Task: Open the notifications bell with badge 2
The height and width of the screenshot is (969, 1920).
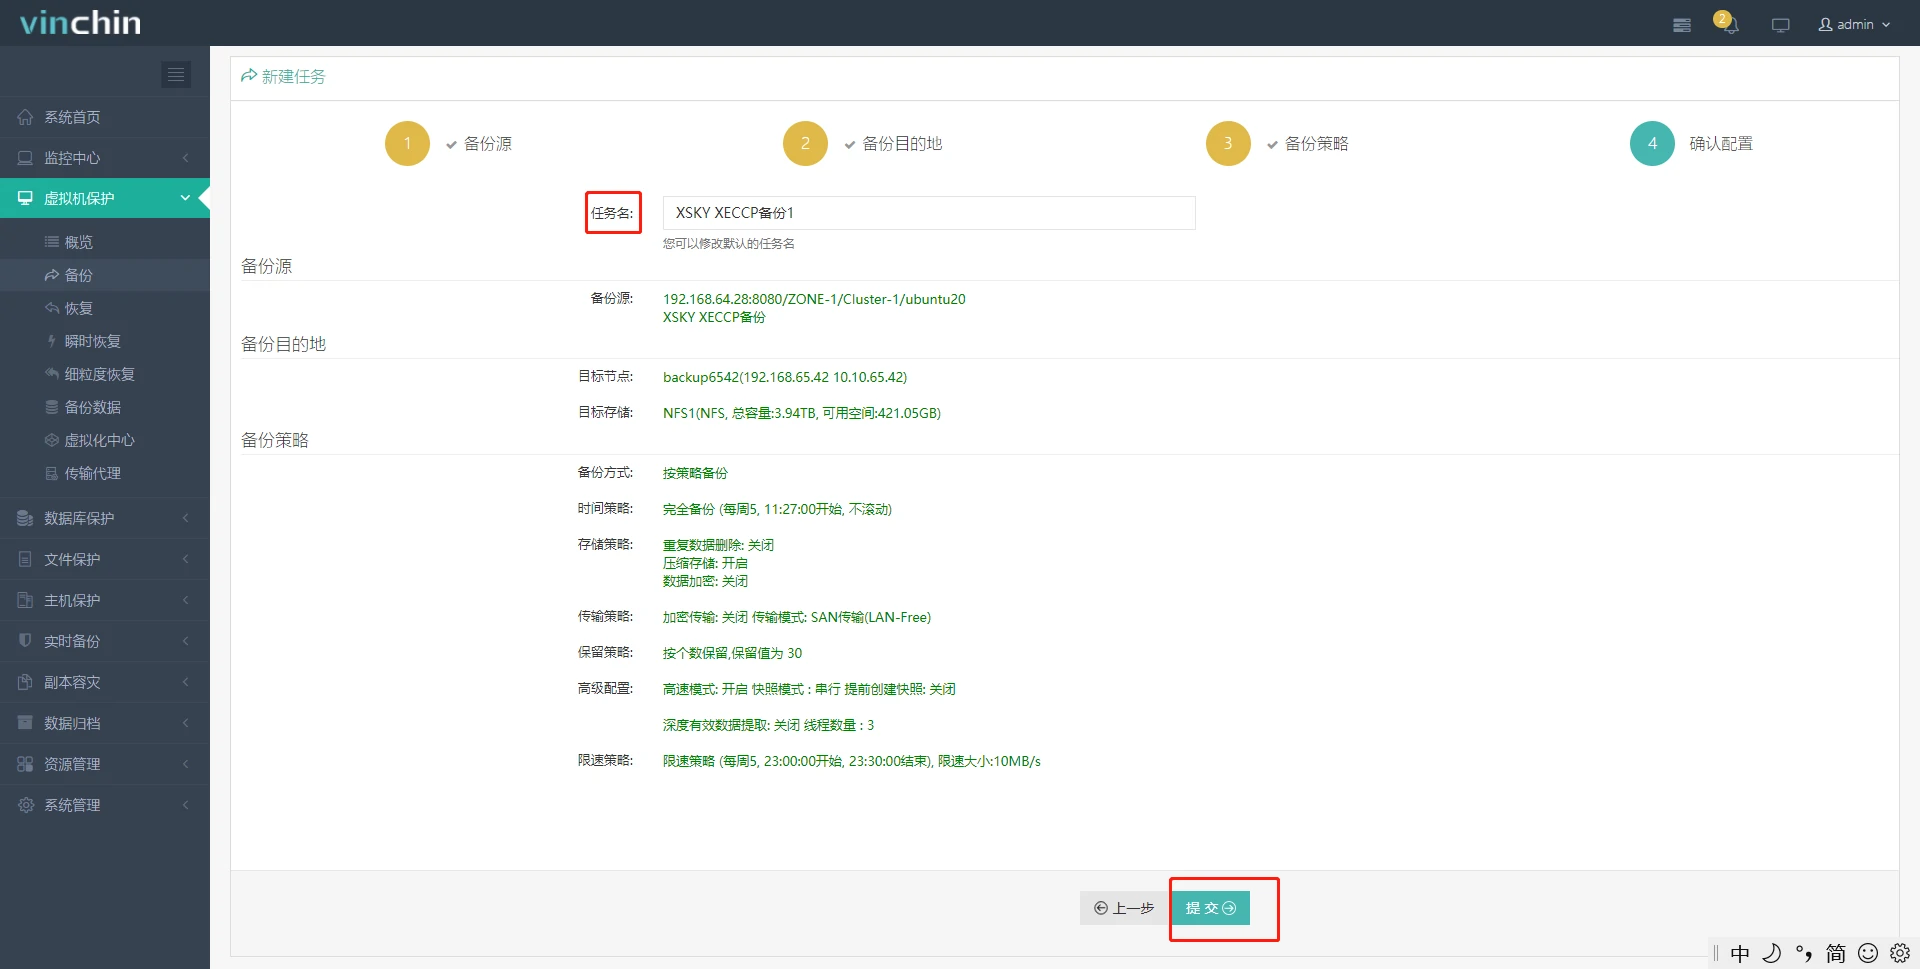Action: tap(1727, 23)
